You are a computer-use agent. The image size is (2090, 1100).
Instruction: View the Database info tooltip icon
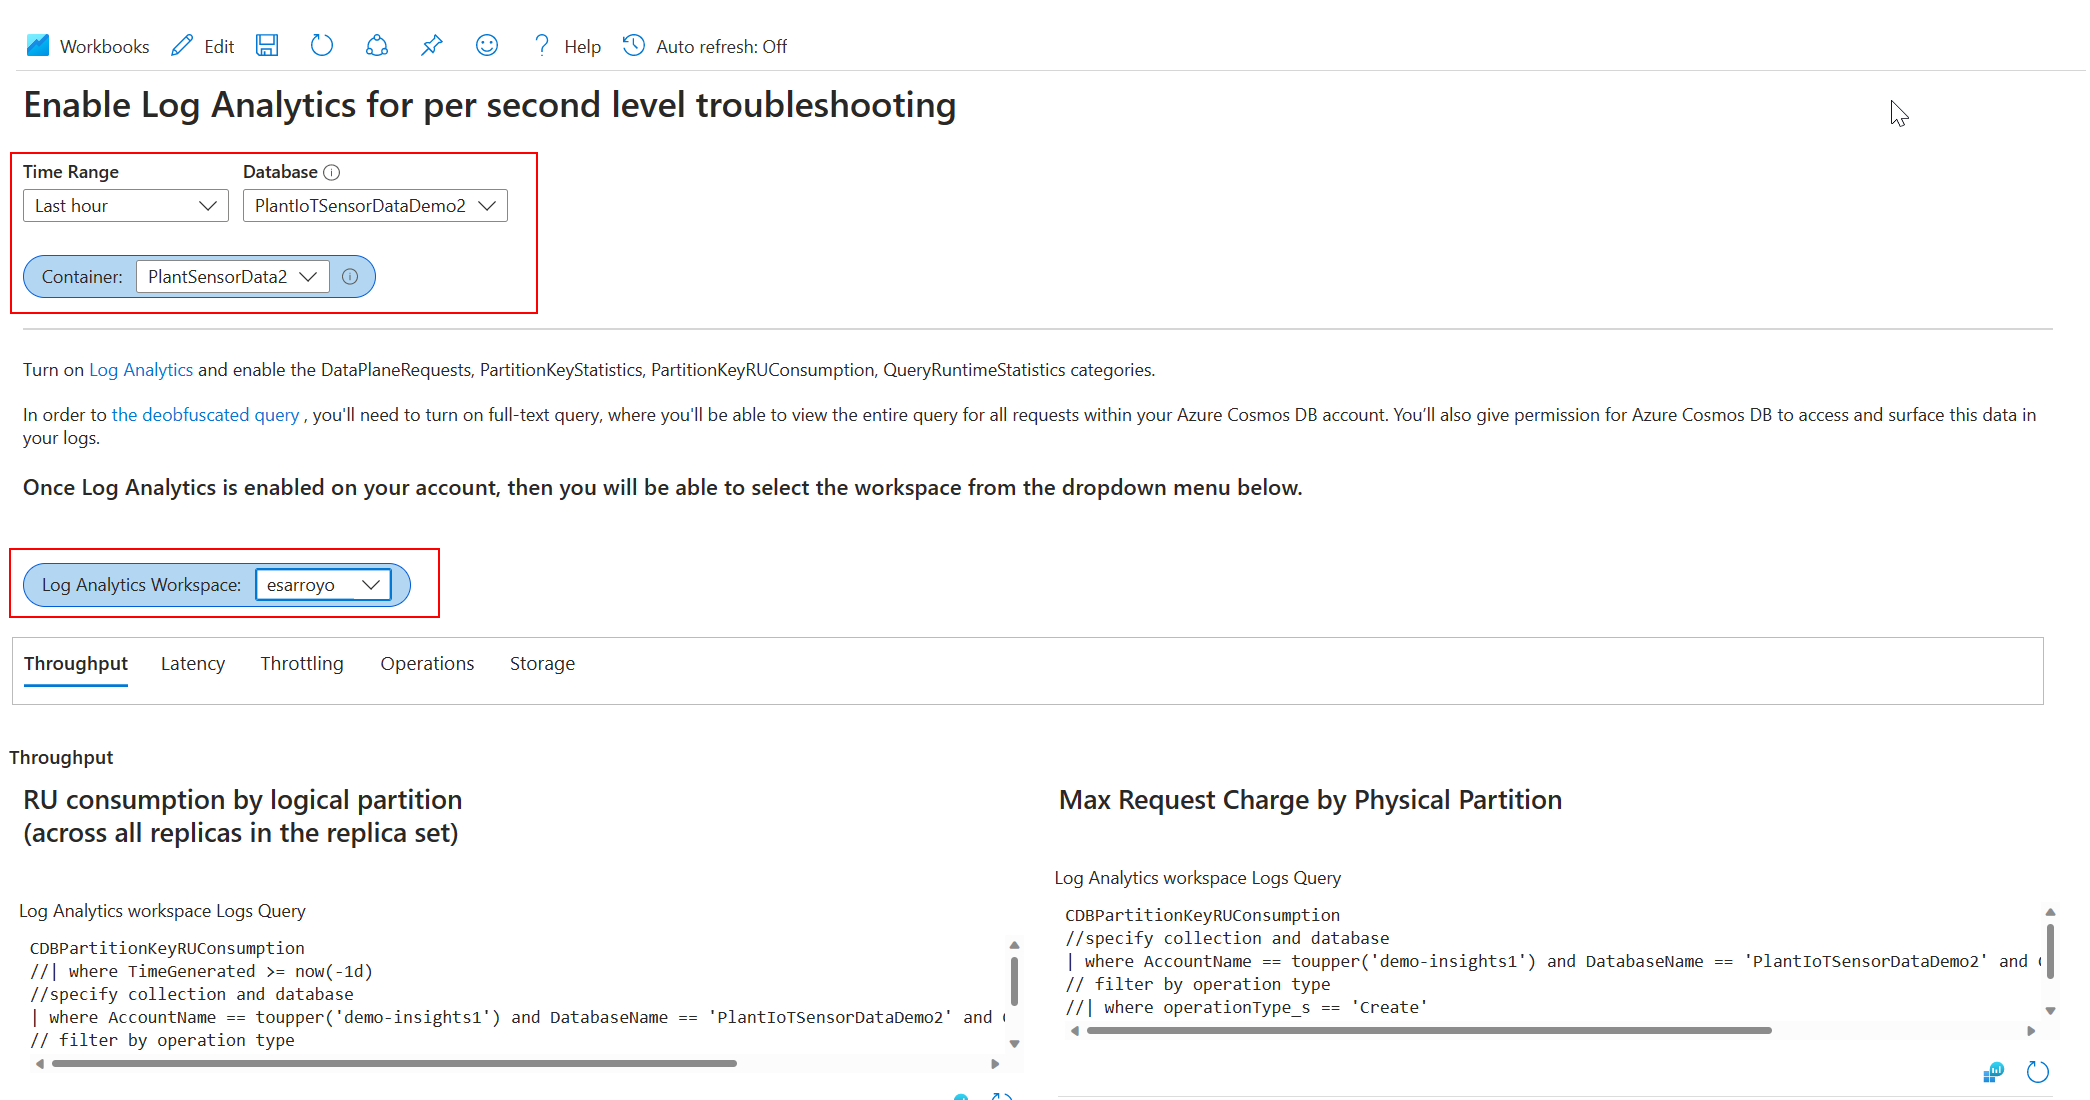tap(331, 171)
